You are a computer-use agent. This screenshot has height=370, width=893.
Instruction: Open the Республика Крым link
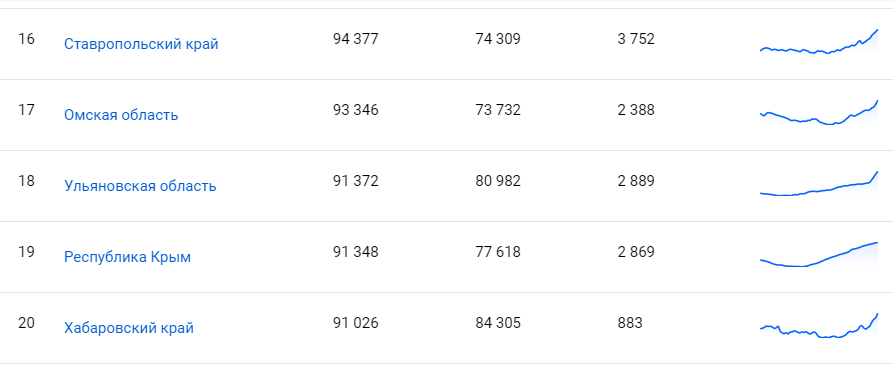pos(127,257)
